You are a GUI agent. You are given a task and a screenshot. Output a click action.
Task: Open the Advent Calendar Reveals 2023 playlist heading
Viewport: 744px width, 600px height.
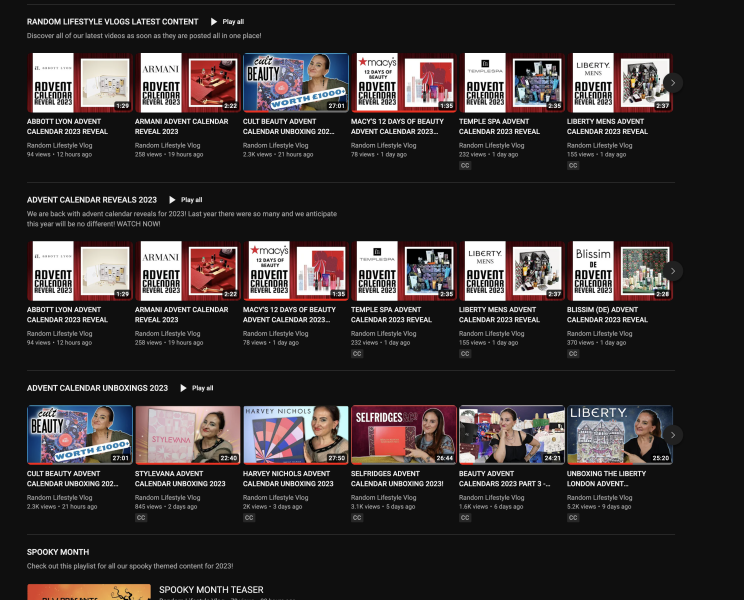92,200
